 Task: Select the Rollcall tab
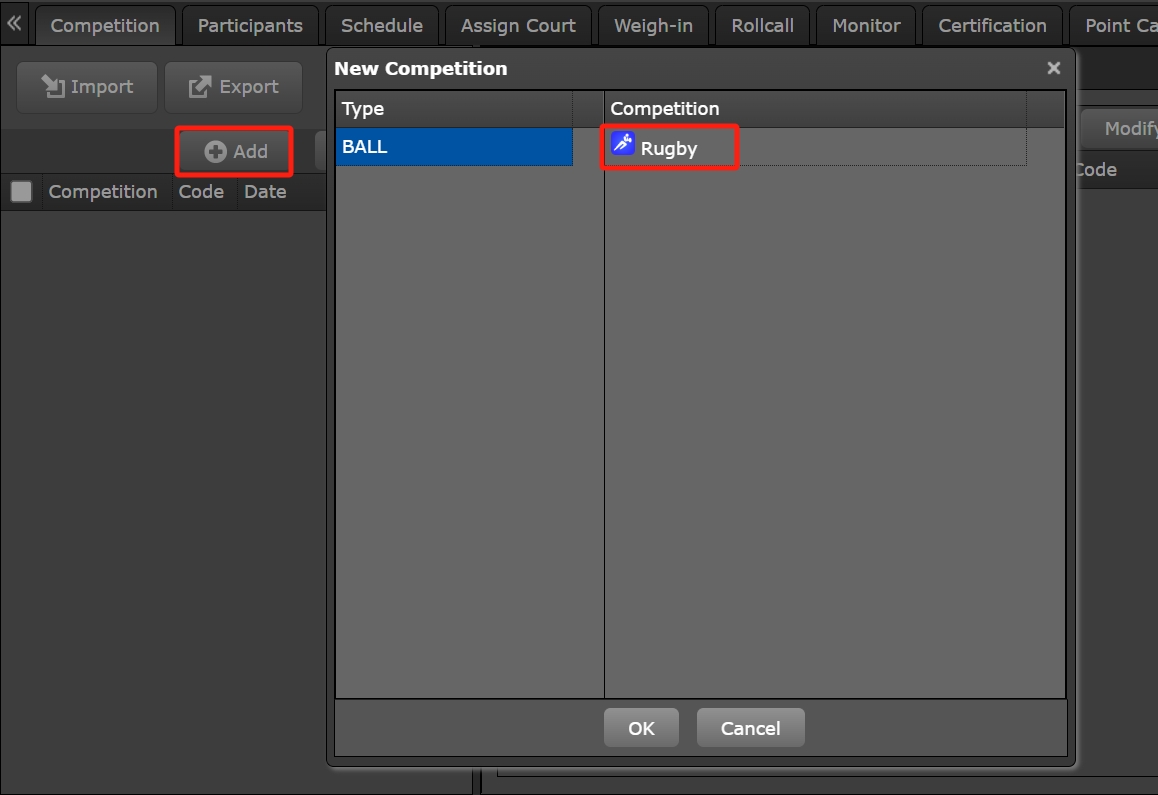click(762, 26)
